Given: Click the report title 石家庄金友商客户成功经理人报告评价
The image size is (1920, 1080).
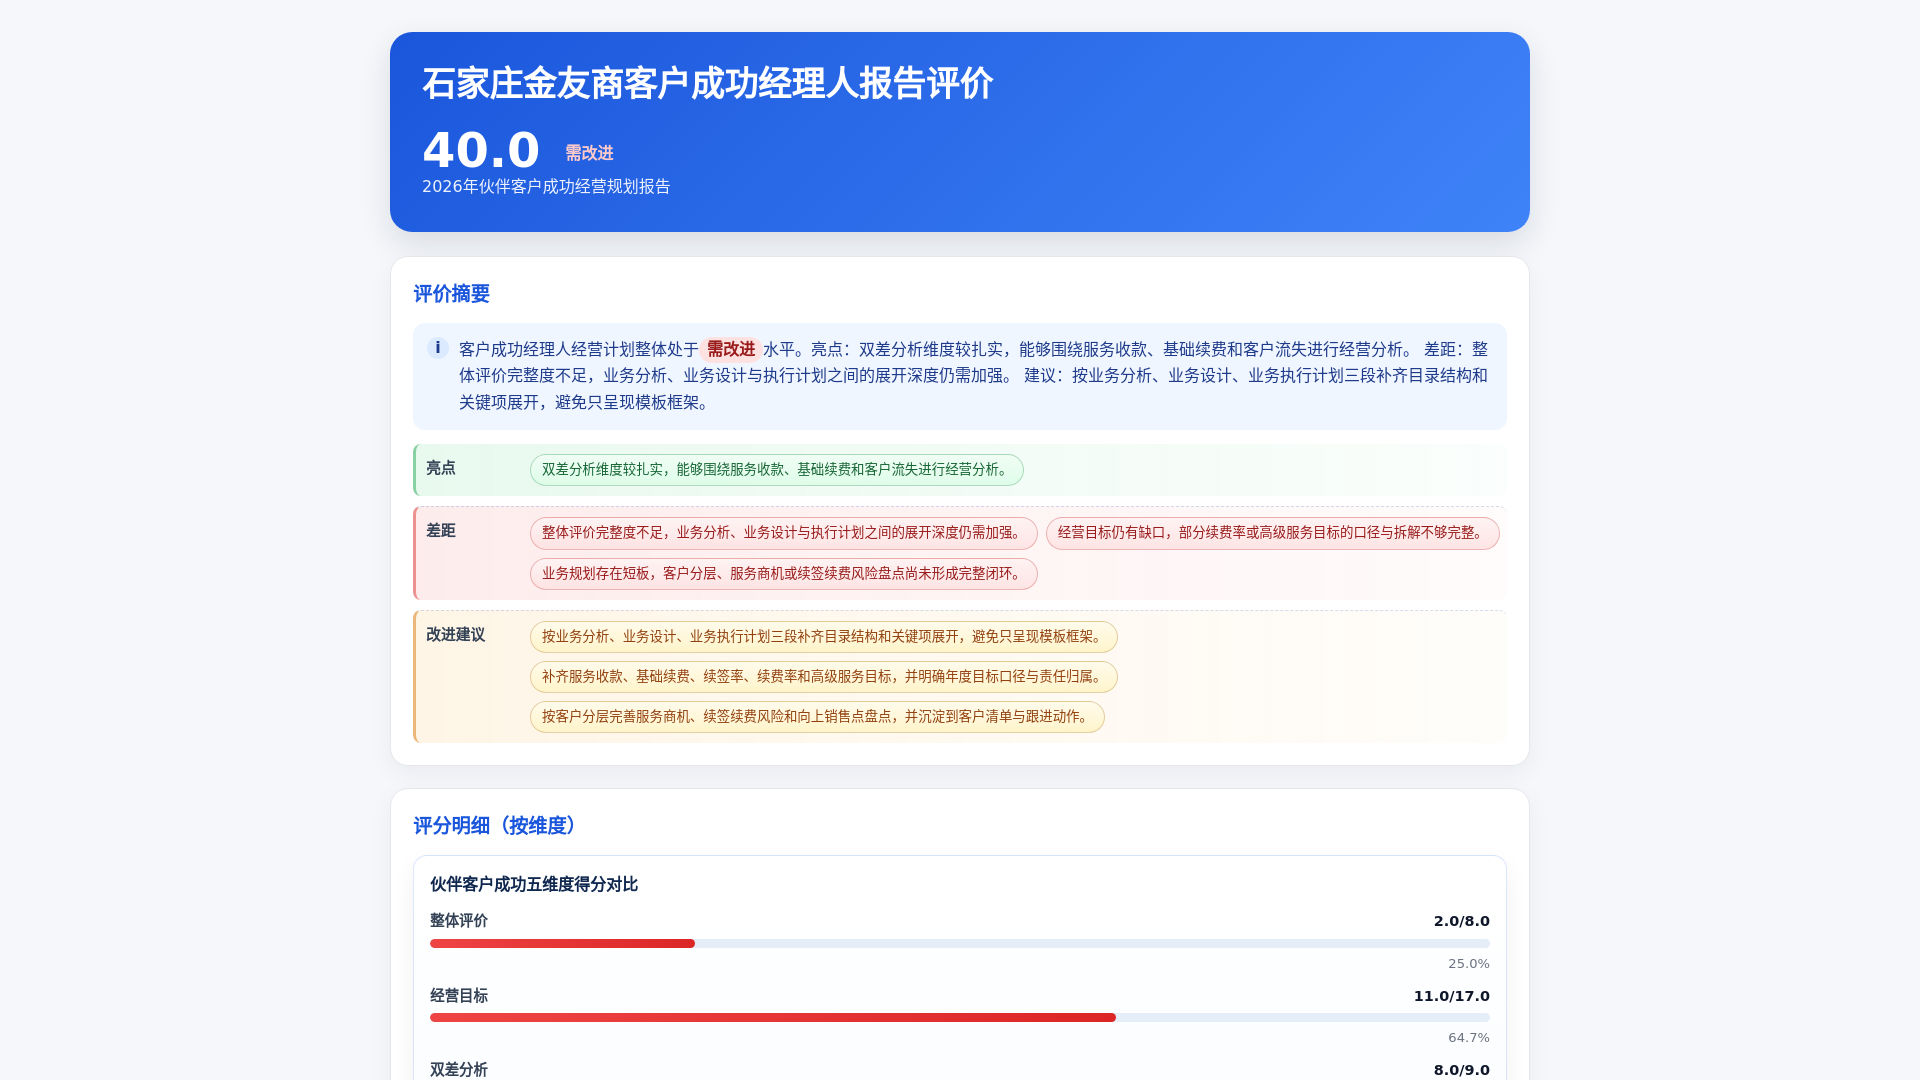Looking at the screenshot, I should click(708, 83).
